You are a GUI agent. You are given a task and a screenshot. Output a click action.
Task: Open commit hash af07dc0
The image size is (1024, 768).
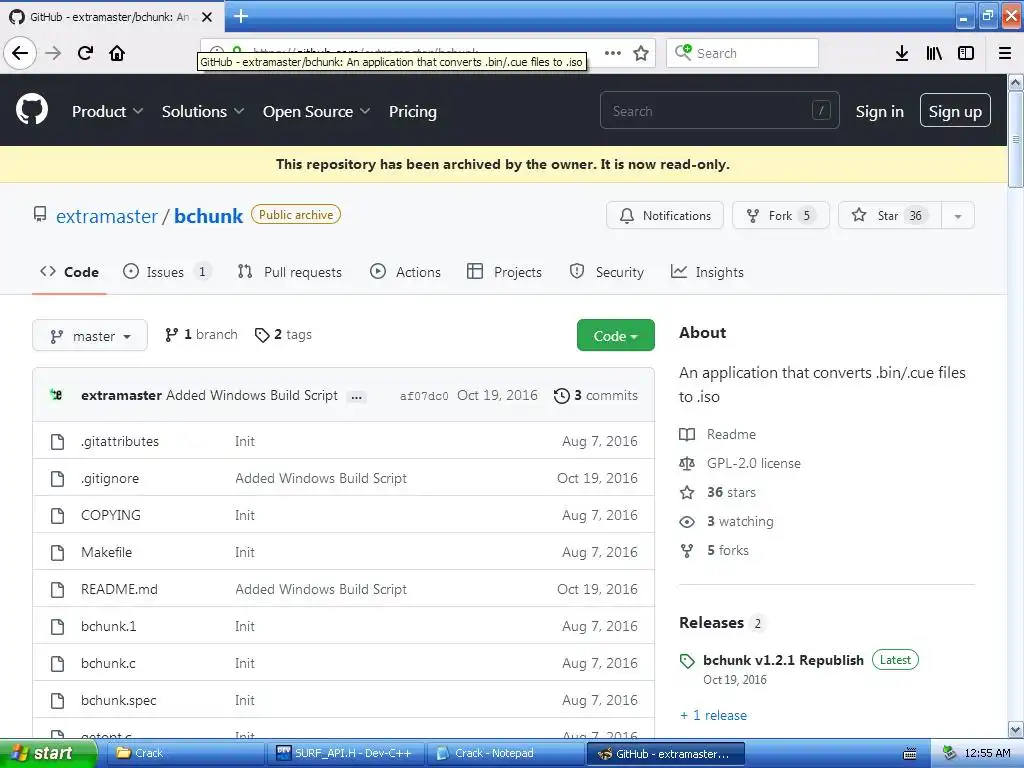[424, 396]
